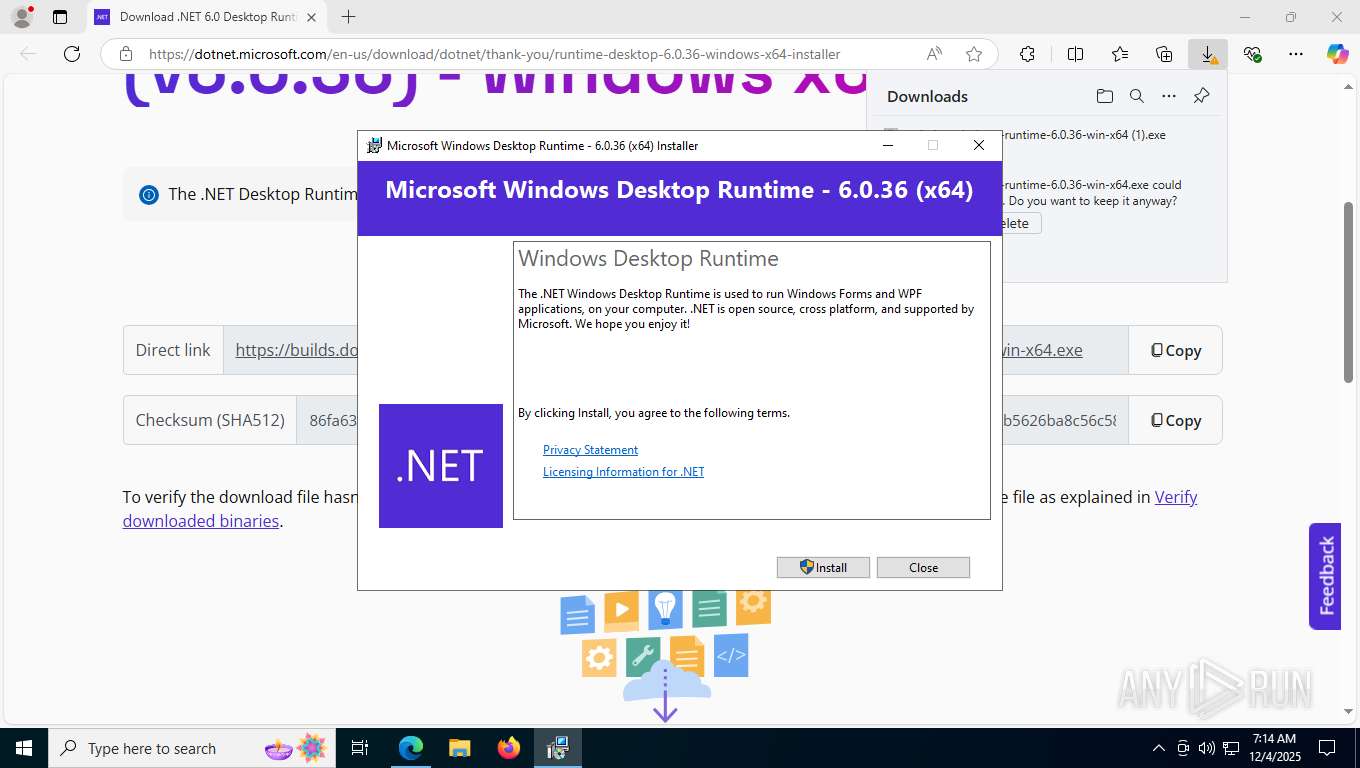Click the taskbar search box
Image resolution: width=1360 pixels, height=768 pixels.
coord(190,748)
